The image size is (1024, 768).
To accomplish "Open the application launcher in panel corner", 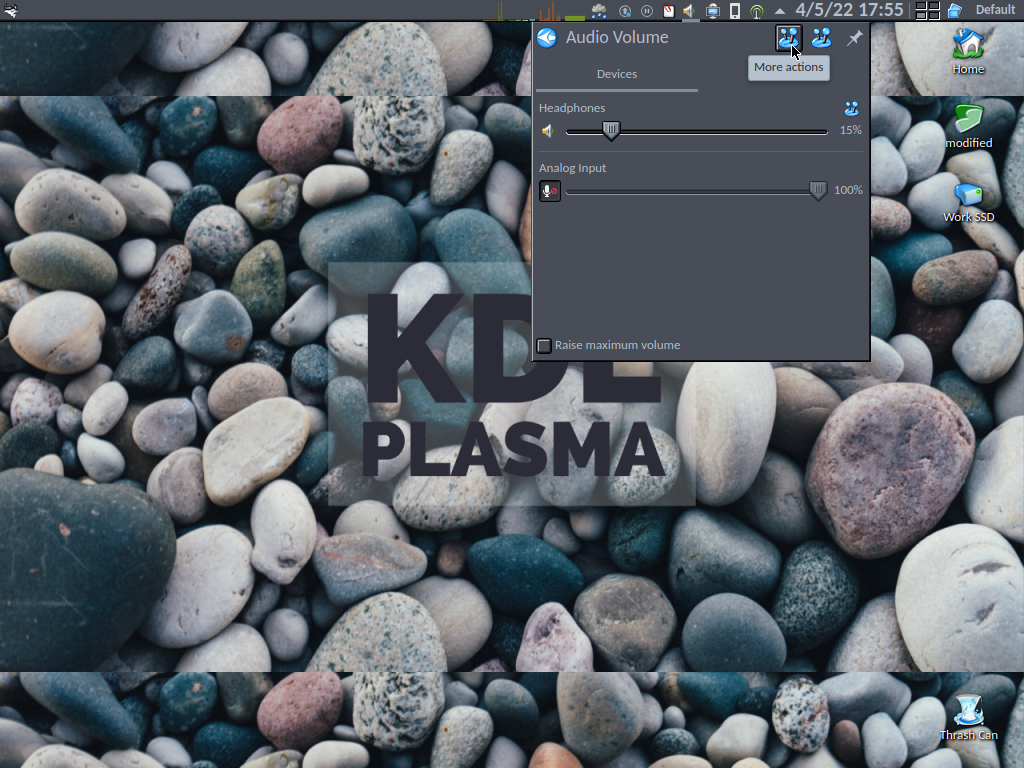I will pos(10,10).
